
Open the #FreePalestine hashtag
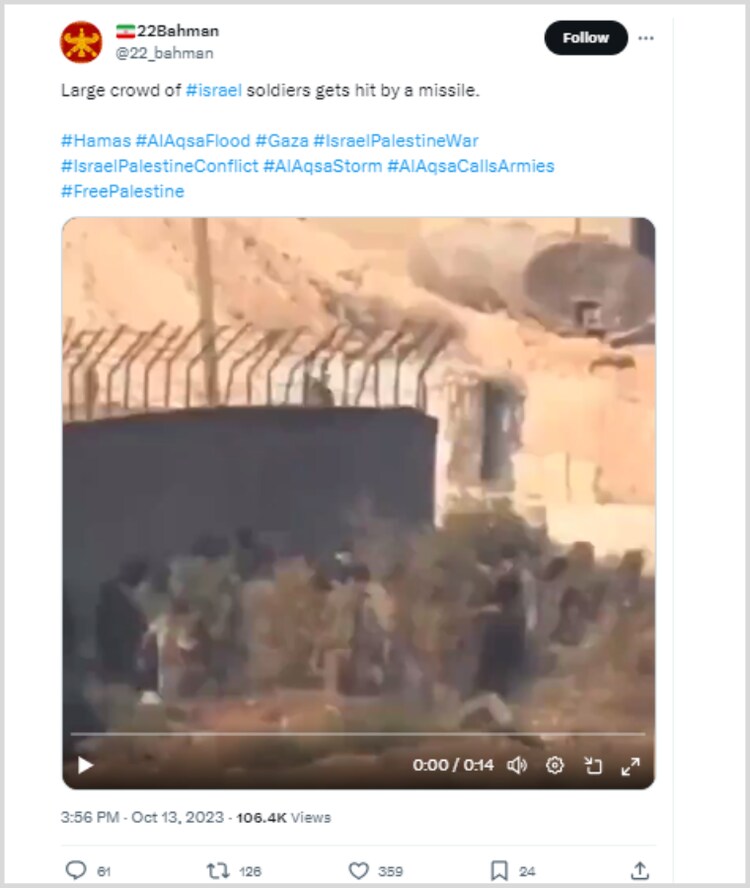[x=122, y=191]
